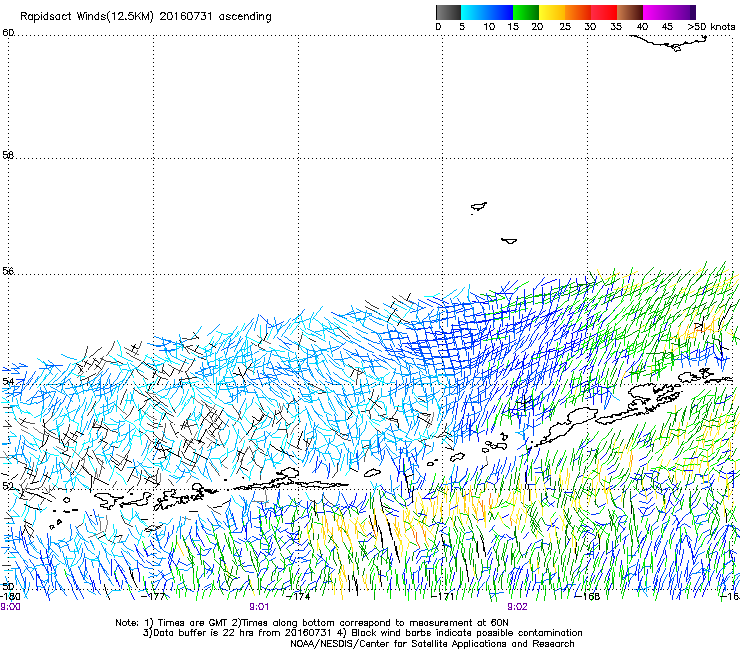
Task: Click the '25' legend scale label
Action: point(565,26)
